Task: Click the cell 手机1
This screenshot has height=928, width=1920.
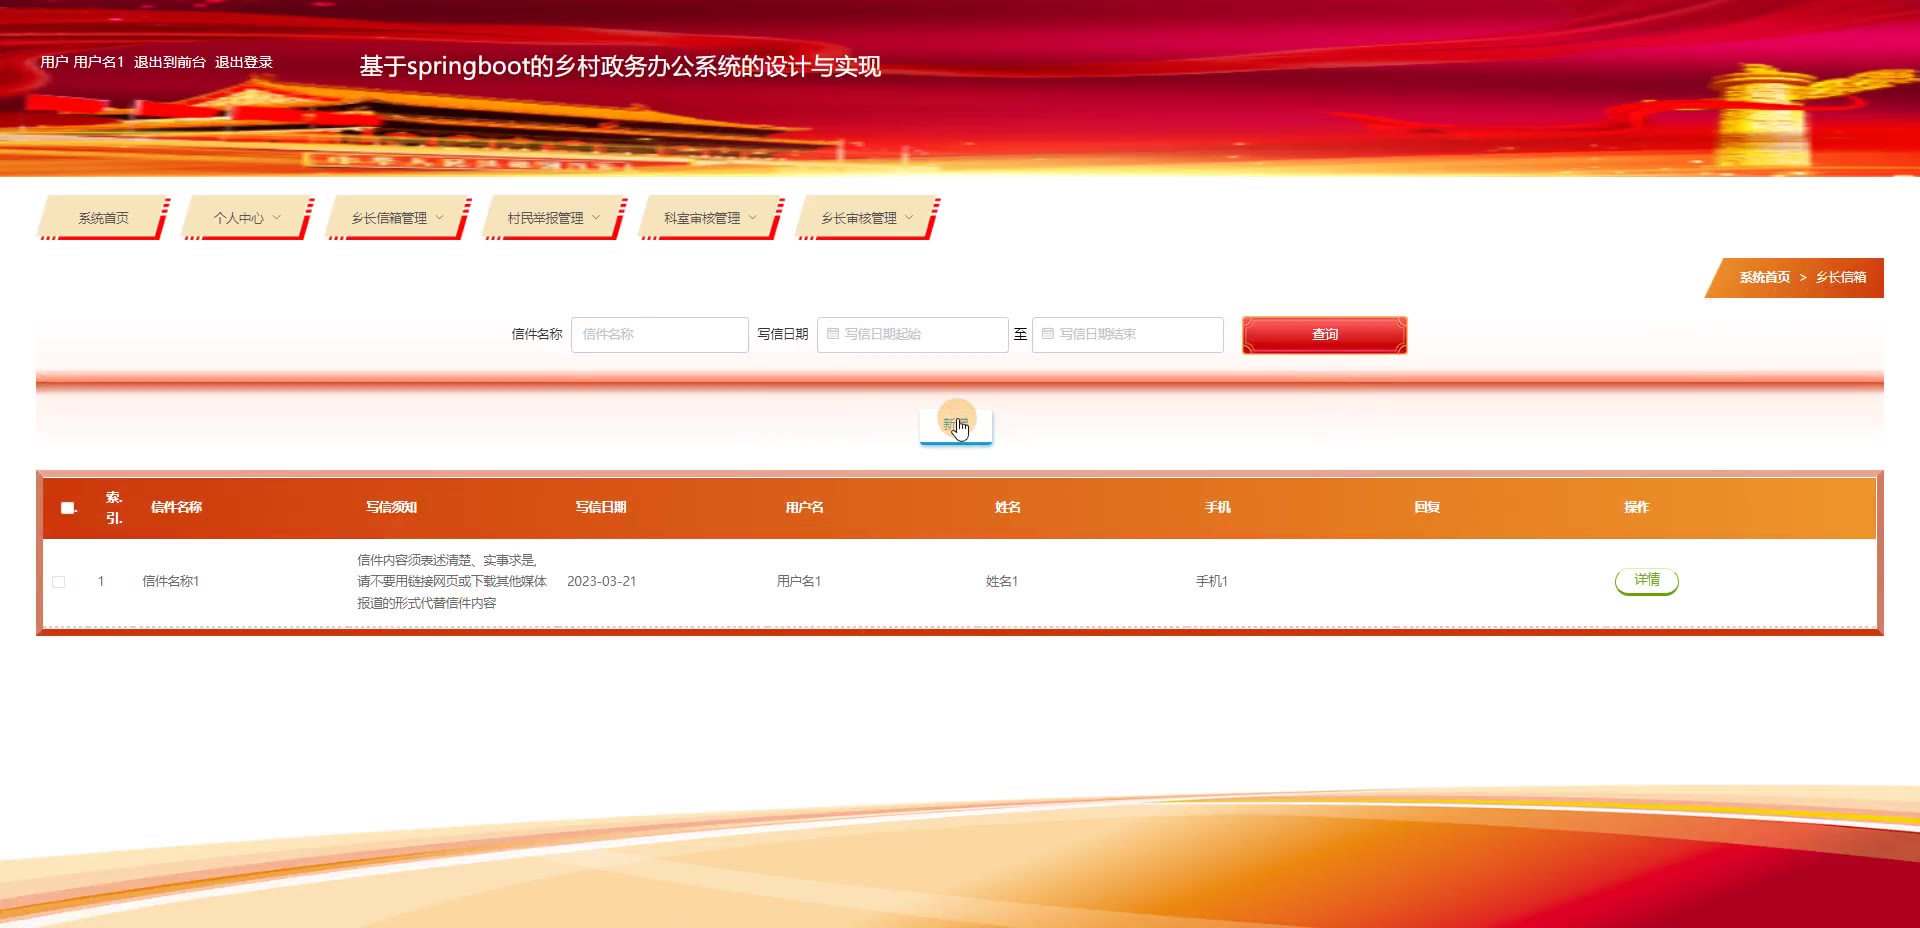Action: [1212, 581]
